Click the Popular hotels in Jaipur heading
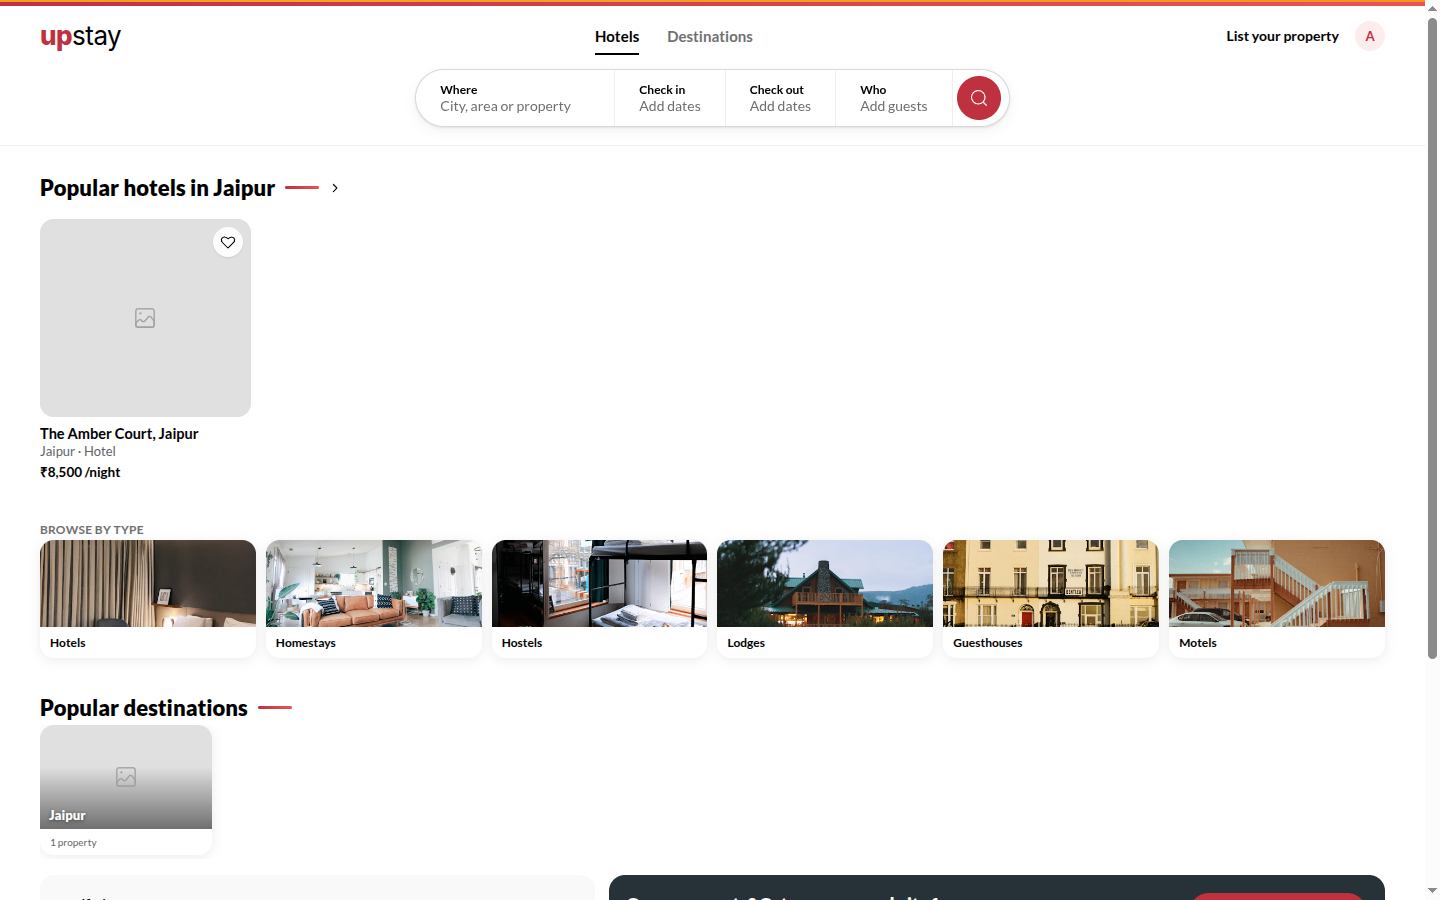 point(158,188)
